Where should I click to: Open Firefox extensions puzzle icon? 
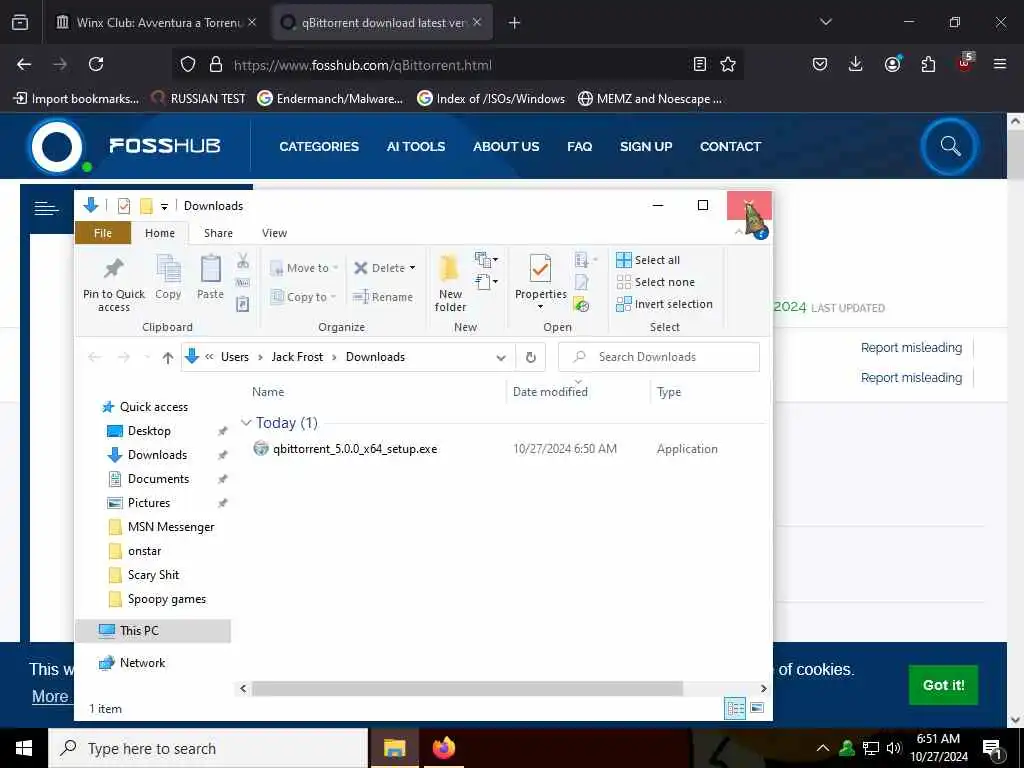coord(928,64)
